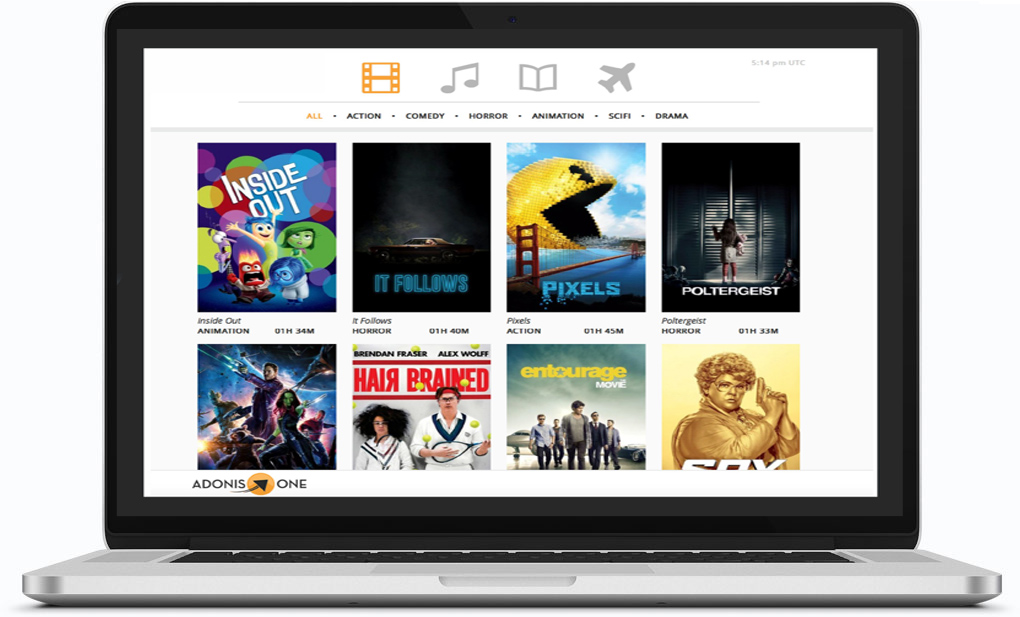This screenshot has width=1020, height=617.
Task: Open the Flight info airplane icon
Action: coord(616,78)
